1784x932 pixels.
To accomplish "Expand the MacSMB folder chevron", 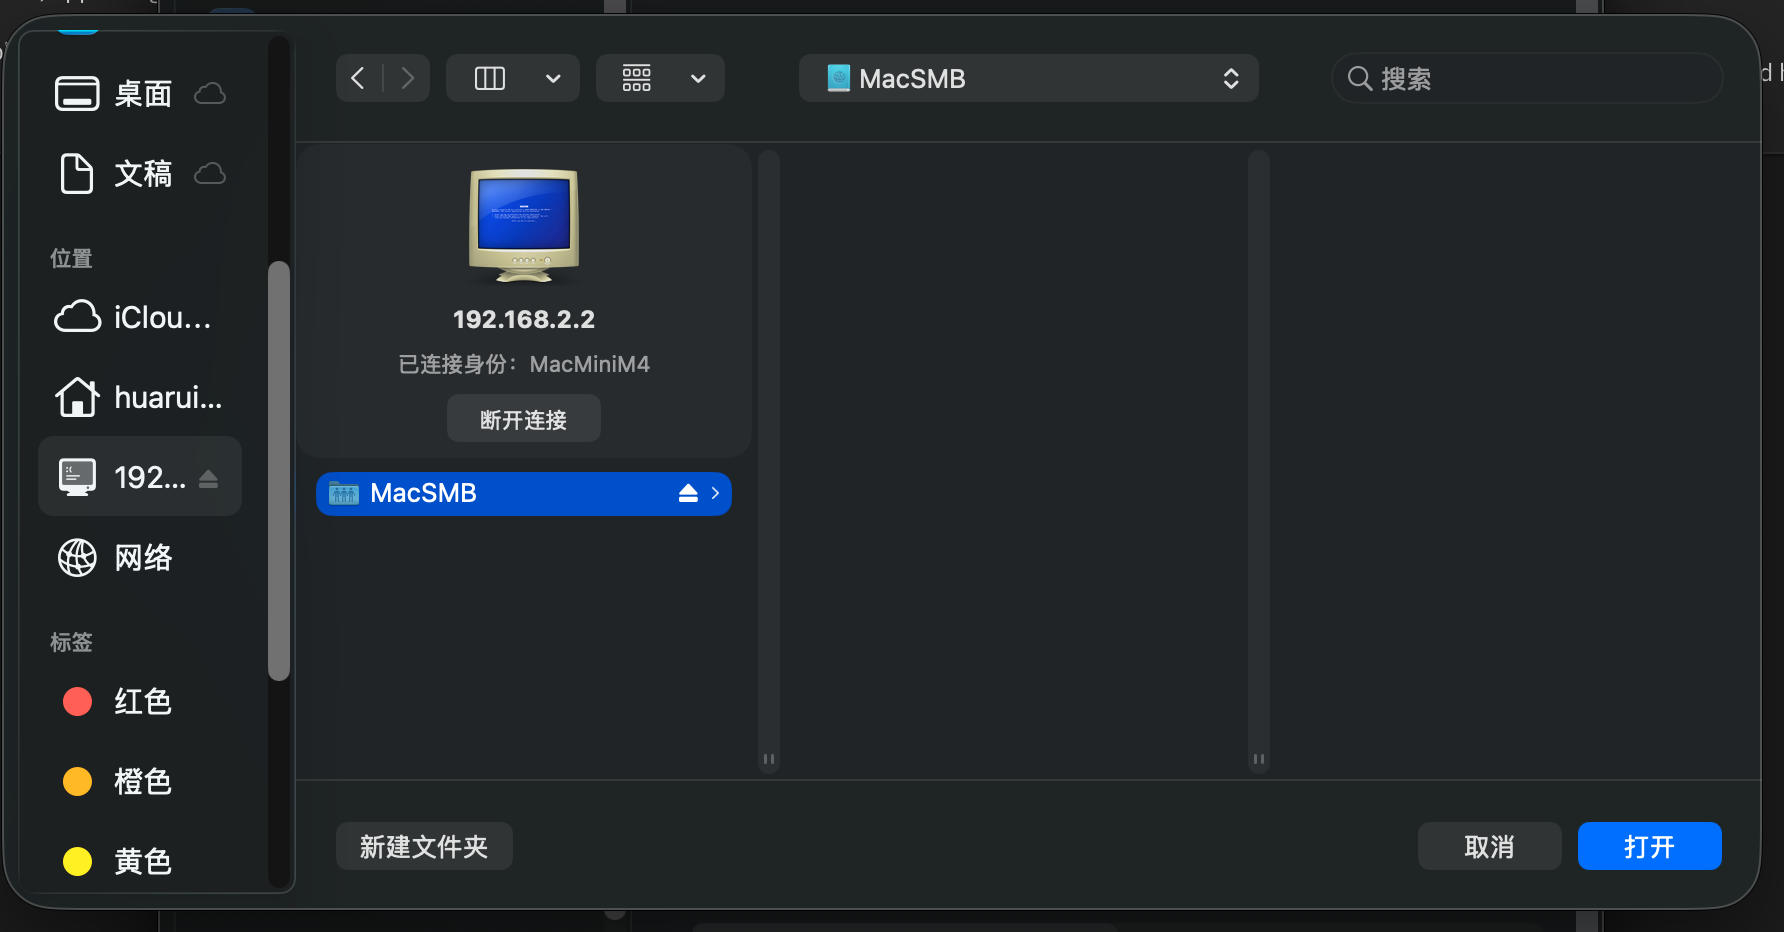I will click(x=715, y=493).
